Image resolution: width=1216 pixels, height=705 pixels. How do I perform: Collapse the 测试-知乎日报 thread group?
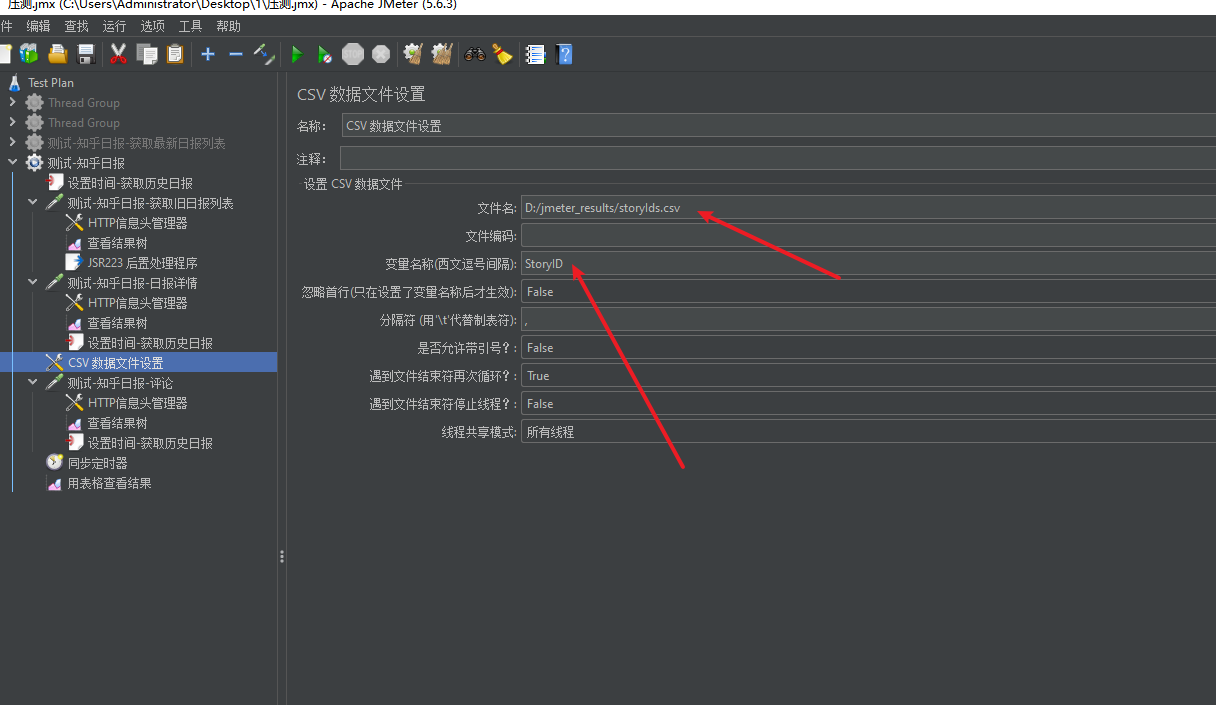[12, 162]
